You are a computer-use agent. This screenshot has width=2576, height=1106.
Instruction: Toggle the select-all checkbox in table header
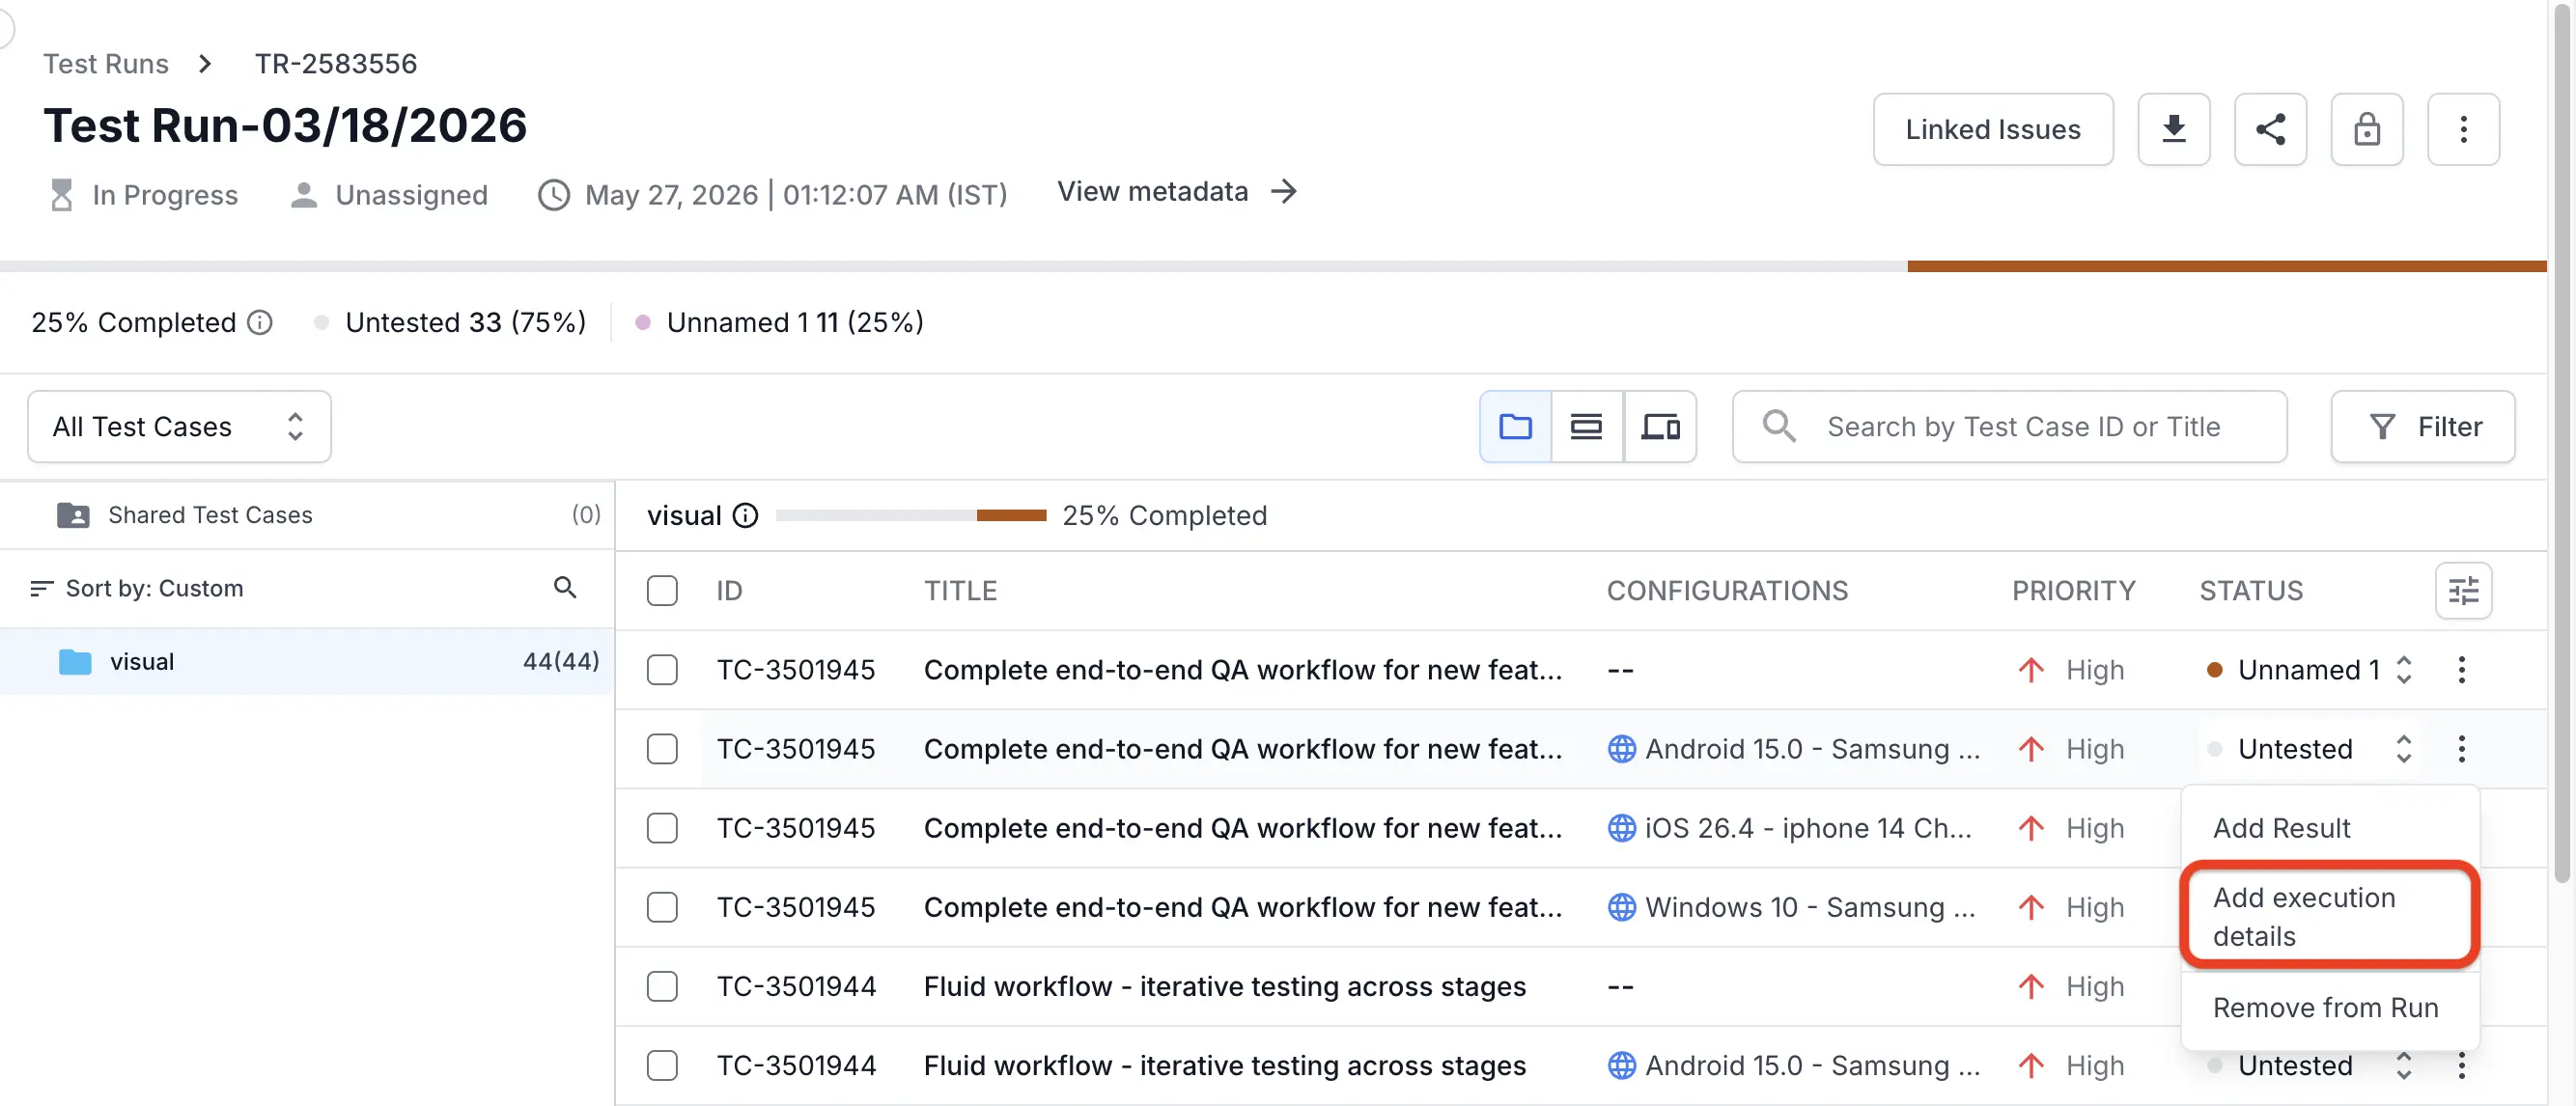[x=662, y=590]
